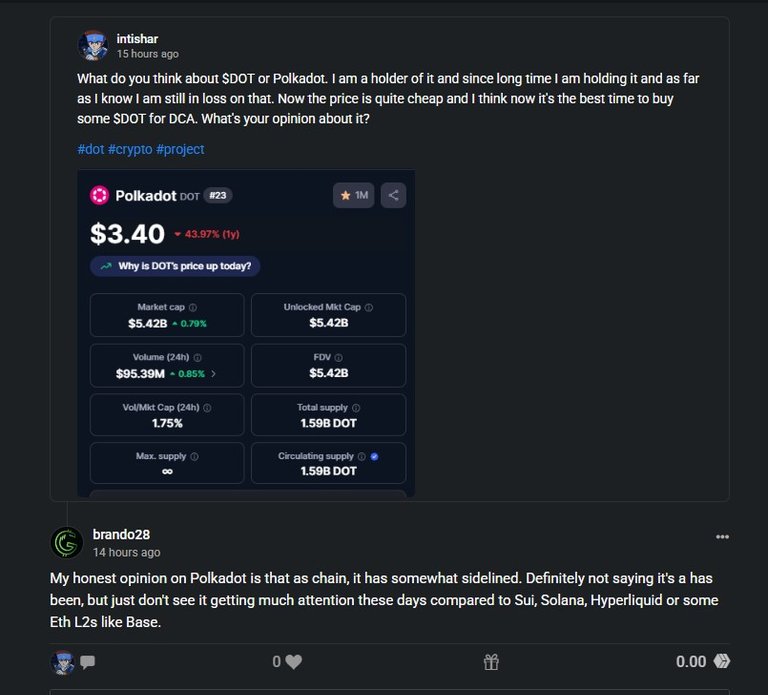The width and height of the screenshot is (768, 695).
Task: Open intishar's profile avatar
Action: click(x=93, y=46)
